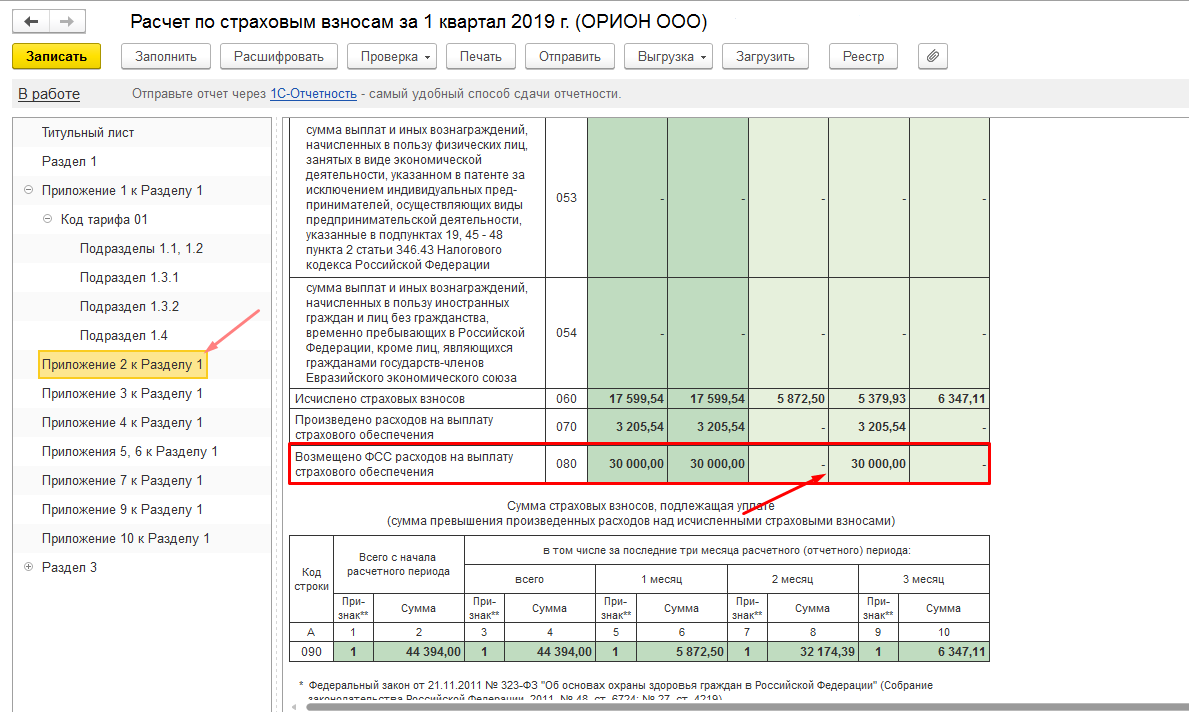Image resolution: width=1189 pixels, height=712 pixels.
Task: Click the 5 379,93 cell in row 060
Action: [x=869, y=399]
